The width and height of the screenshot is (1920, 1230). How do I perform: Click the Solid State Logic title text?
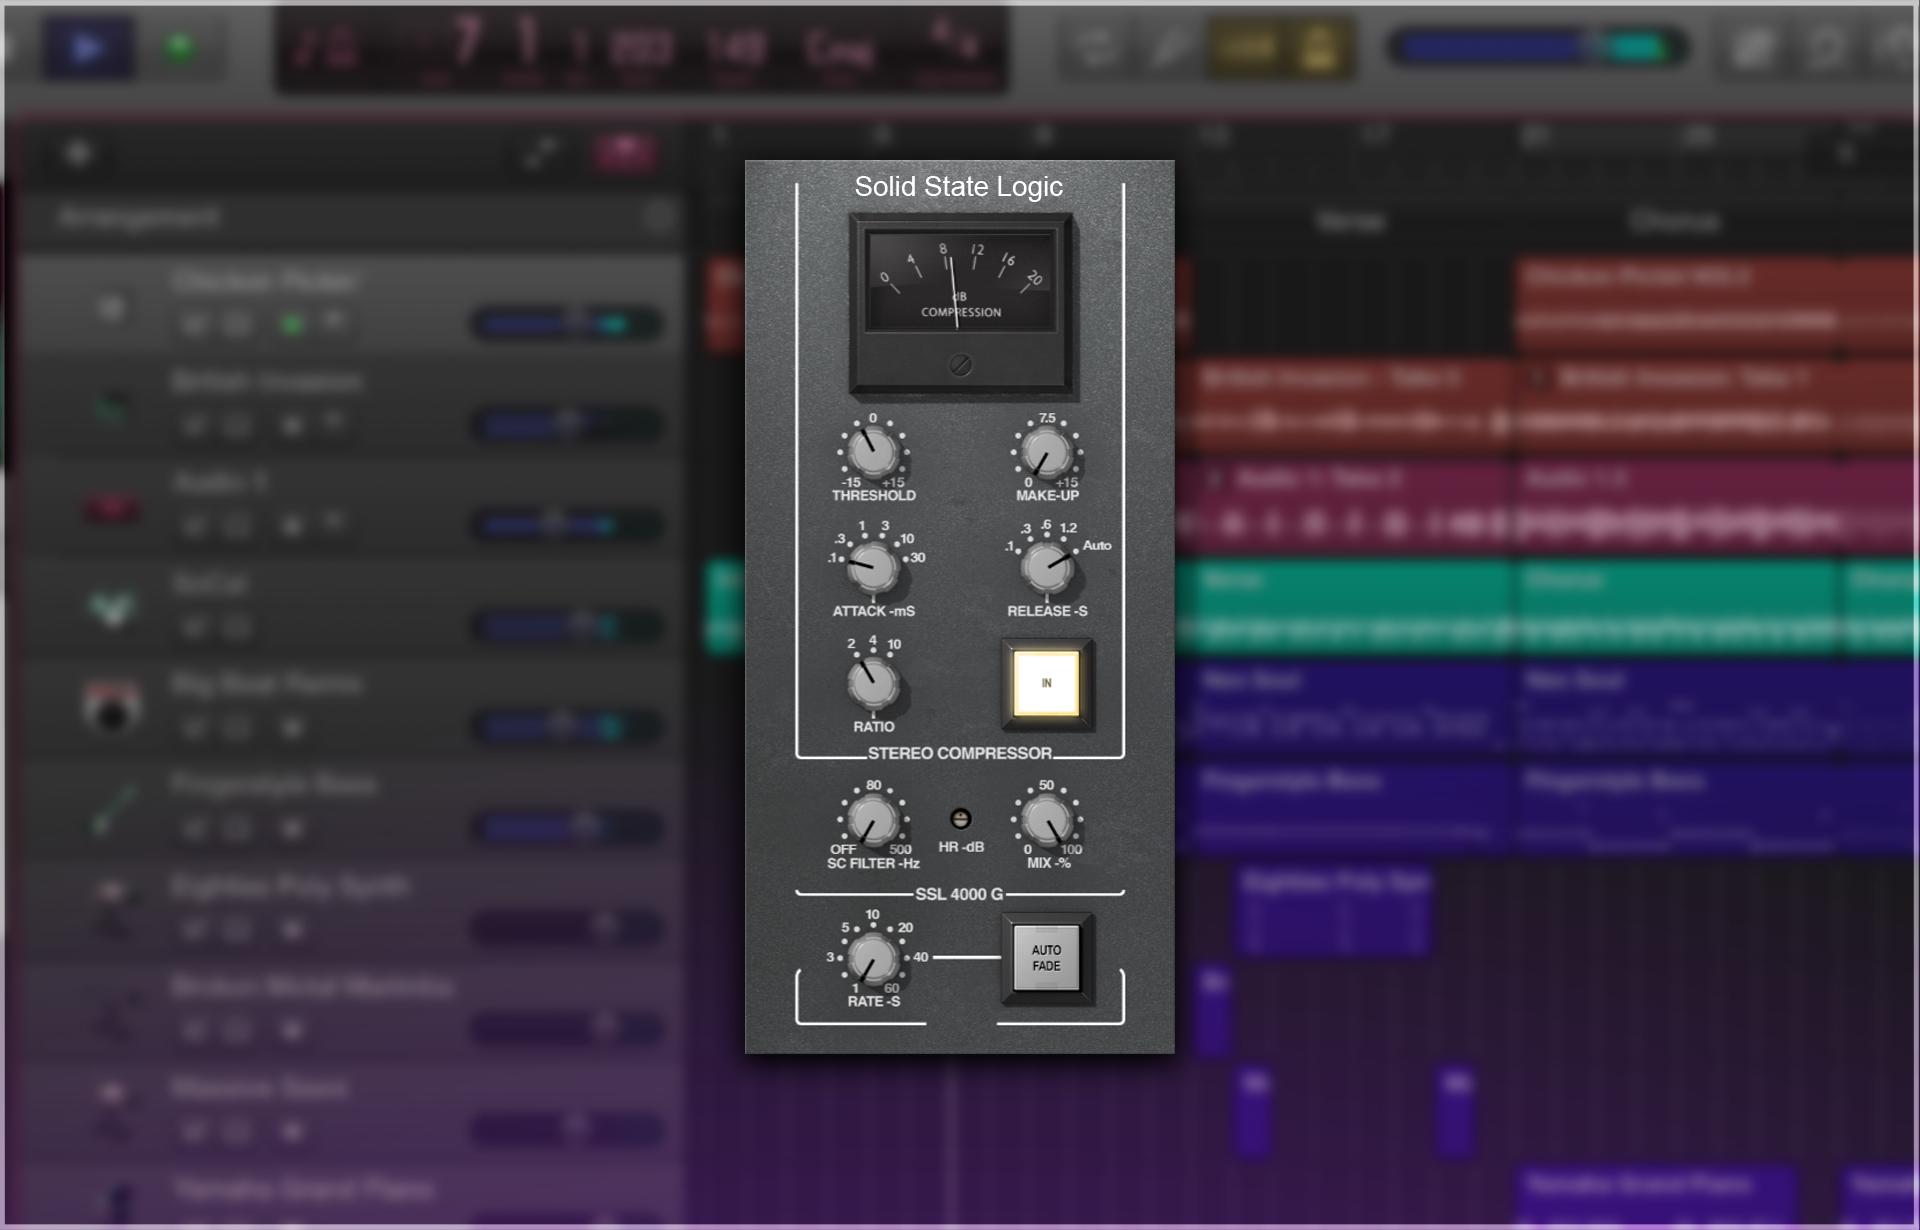[x=958, y=187]
